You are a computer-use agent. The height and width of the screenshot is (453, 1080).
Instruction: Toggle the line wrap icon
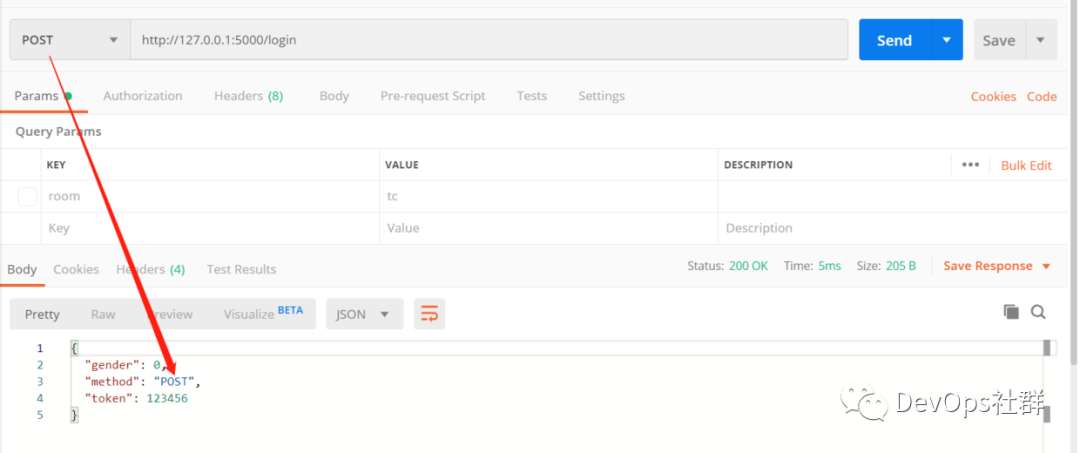pyautogui.click(x=429, y=314)
